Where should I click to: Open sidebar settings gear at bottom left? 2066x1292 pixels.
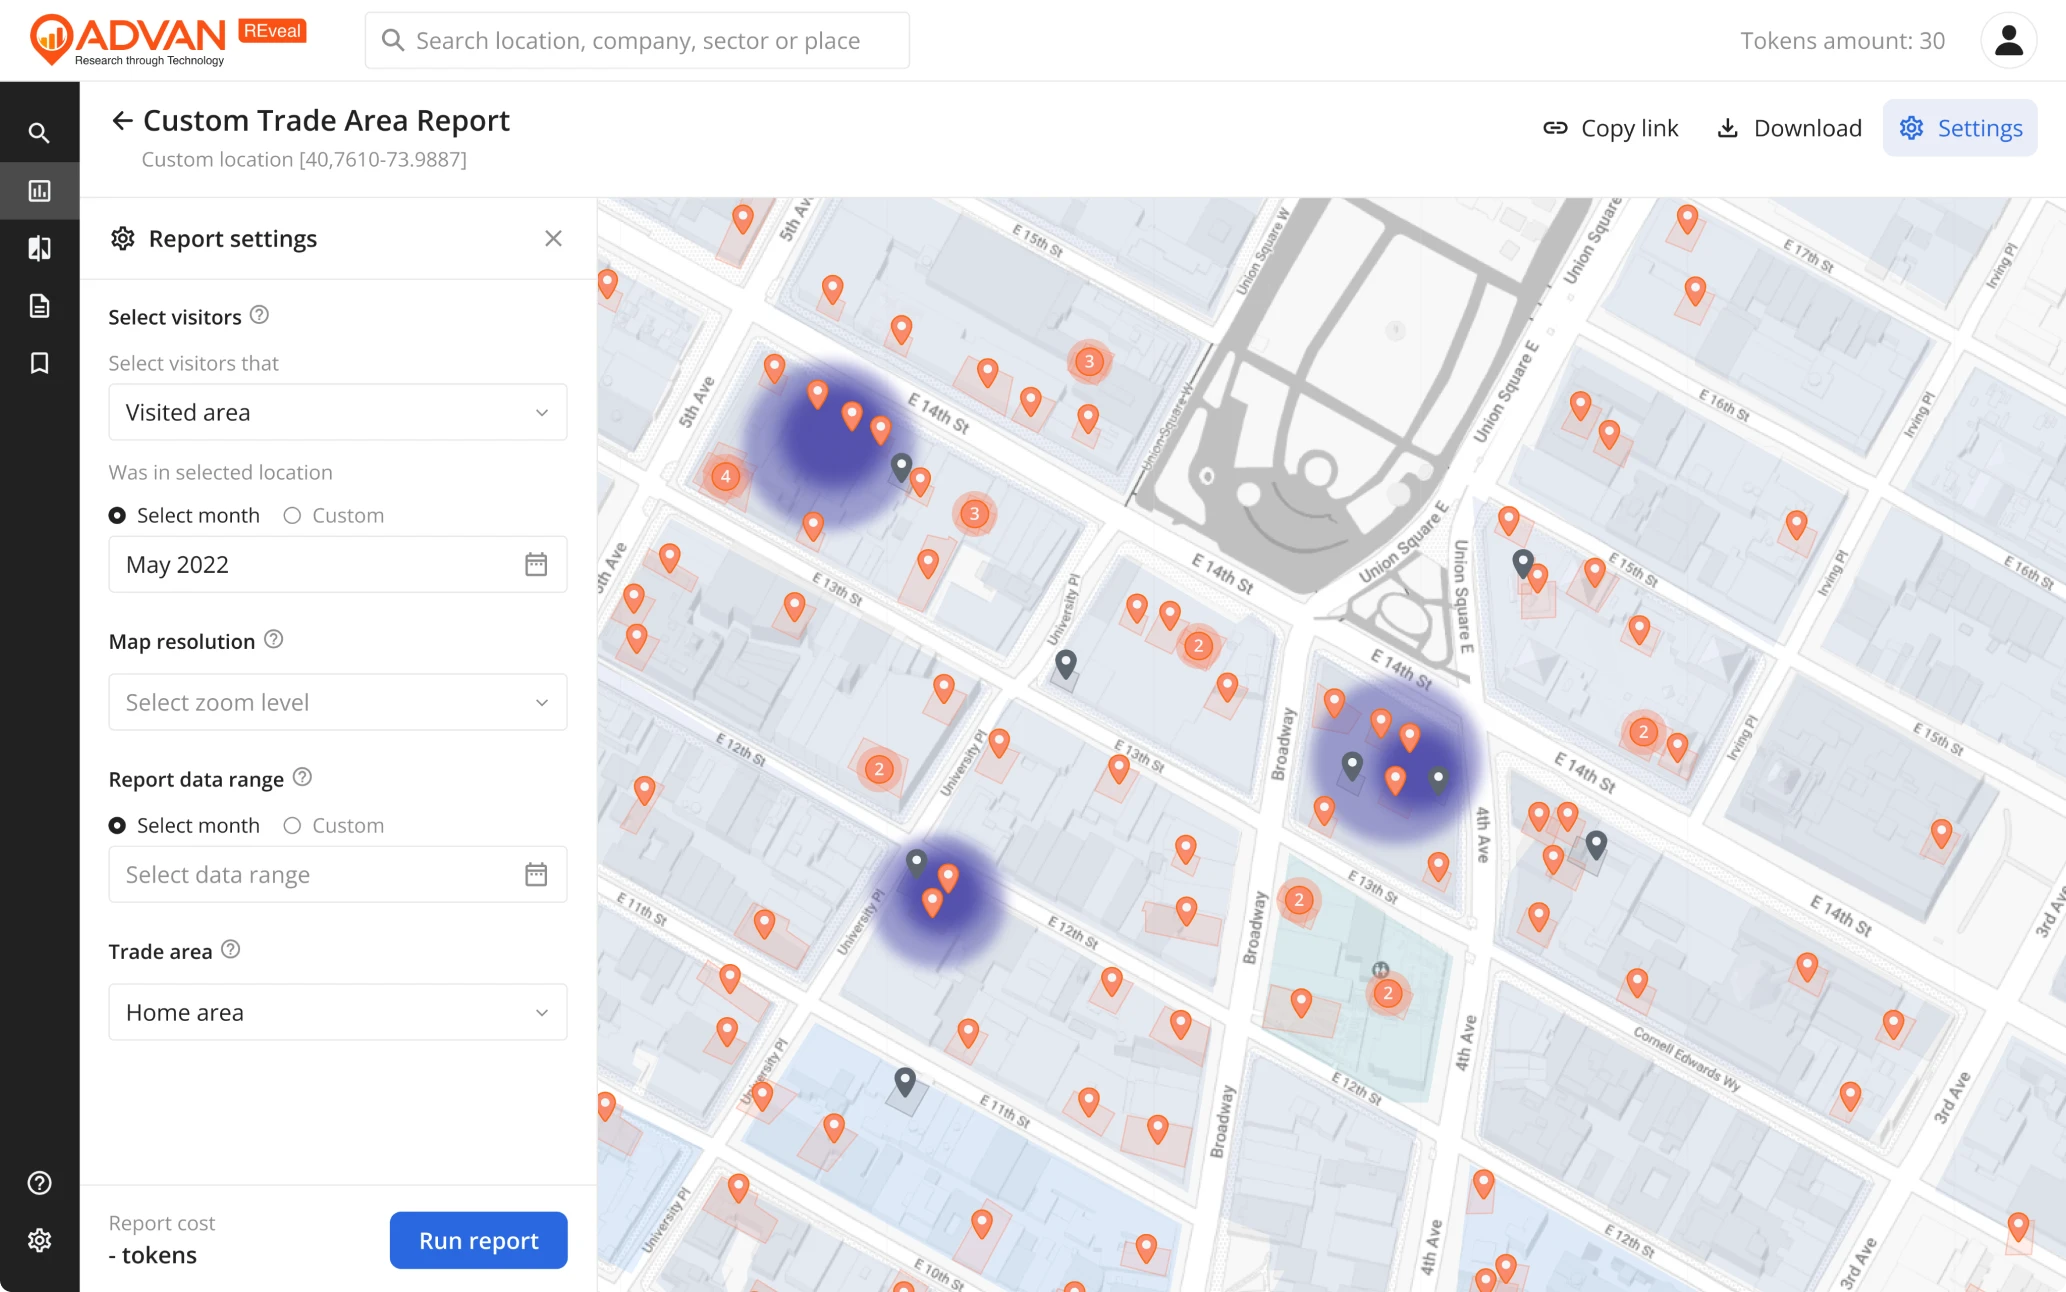(x=40, y=1240)
